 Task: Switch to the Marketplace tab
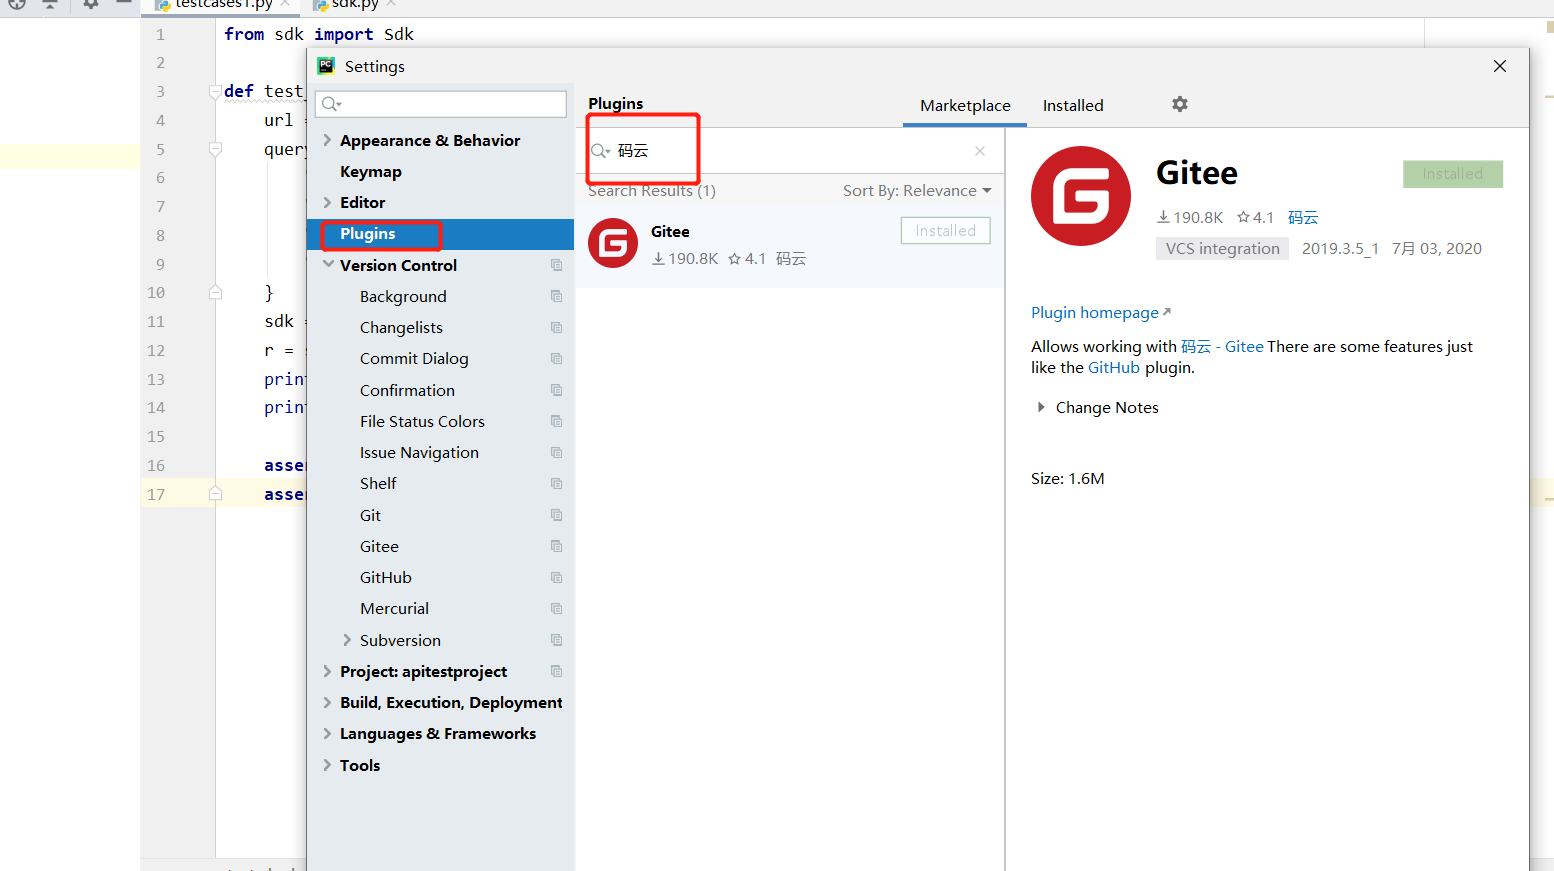tap(965, 105)
